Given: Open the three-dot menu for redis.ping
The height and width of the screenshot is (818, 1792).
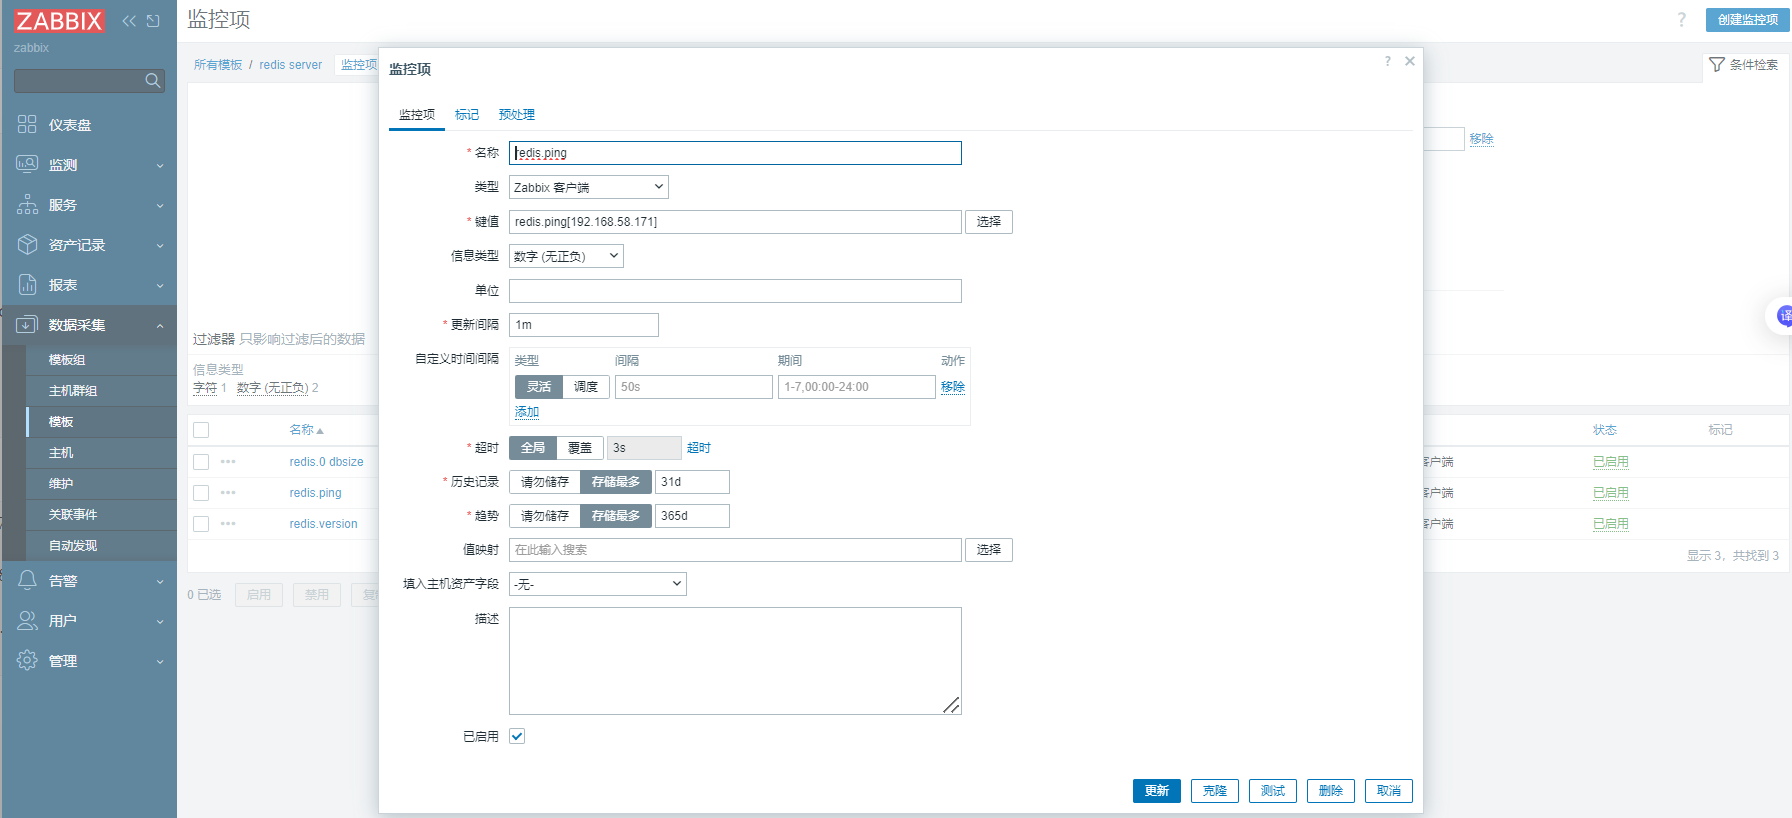Looking at the screenshot, I should point(228,493).
